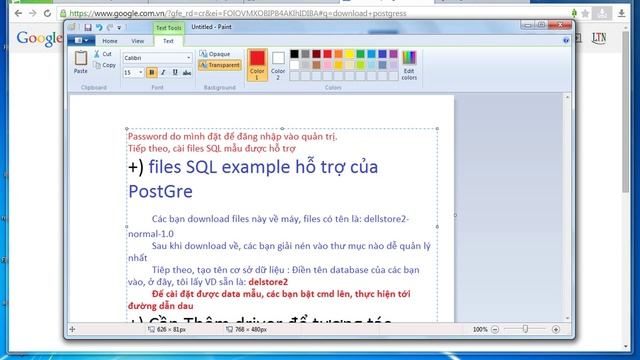Screen dimensions: 640x360
Task: Click the canvas right-edge resize handle
Action: pyautogui.click(x=456, y=215)
